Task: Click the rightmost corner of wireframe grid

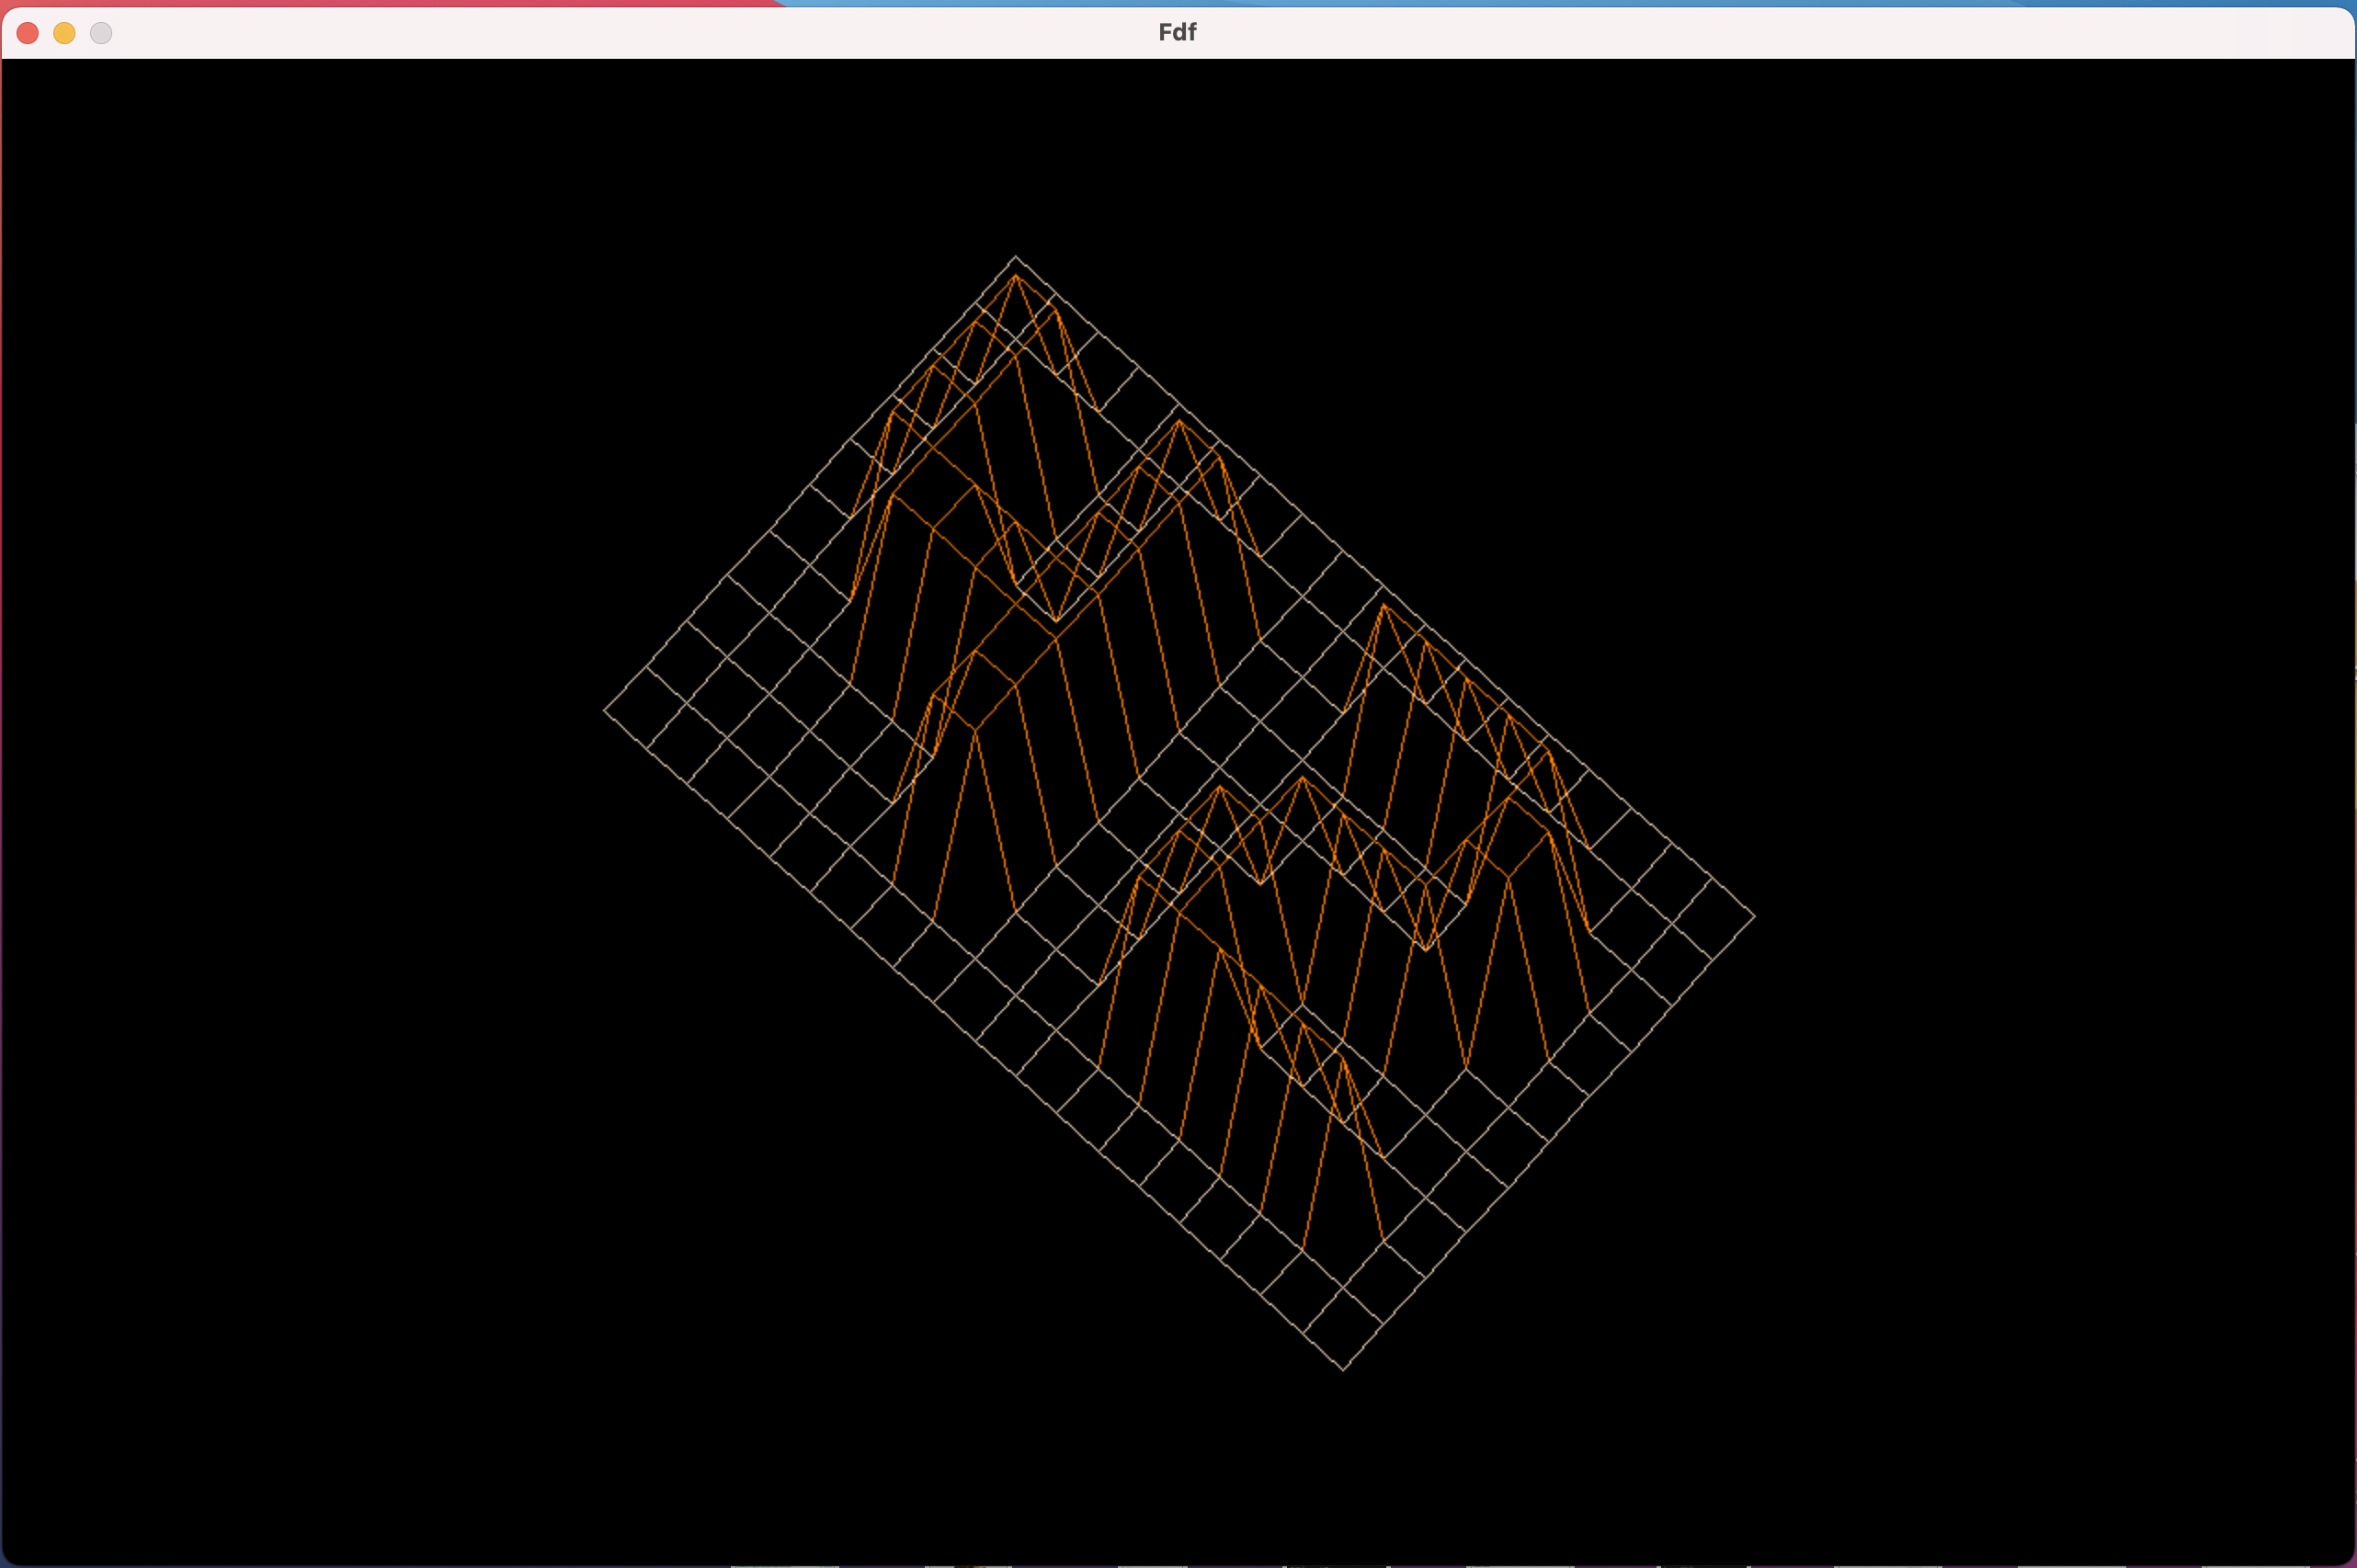Action: pyautogui.click(x=1754, y=915)
